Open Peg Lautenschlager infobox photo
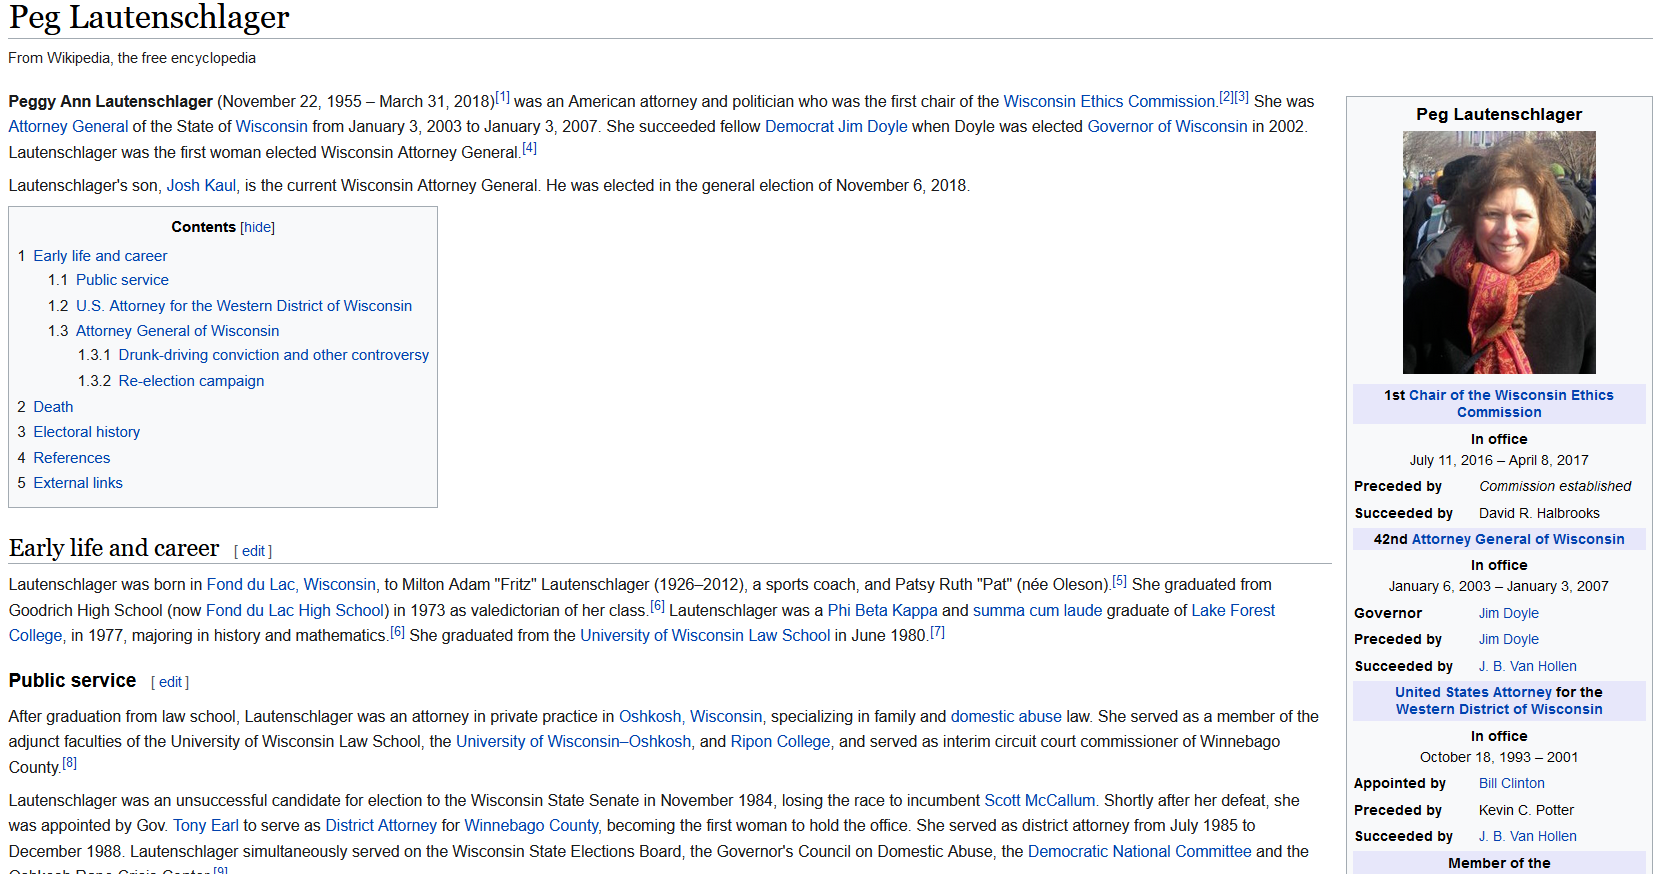 [x=1499, y=252]
